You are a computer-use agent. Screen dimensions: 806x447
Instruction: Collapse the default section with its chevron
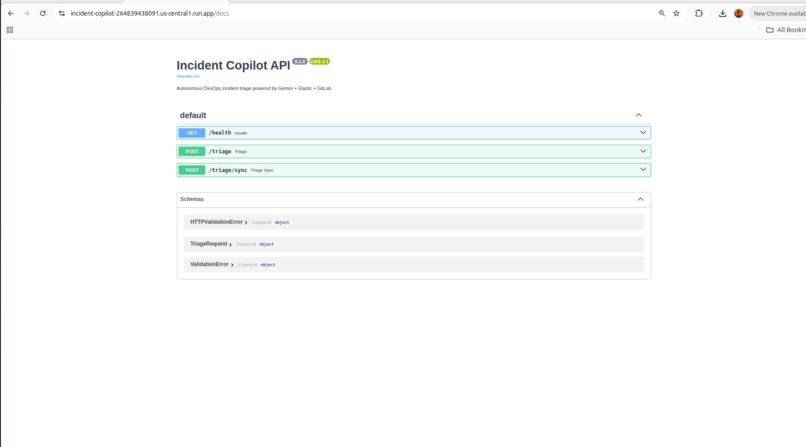click(x=638, y=115)
